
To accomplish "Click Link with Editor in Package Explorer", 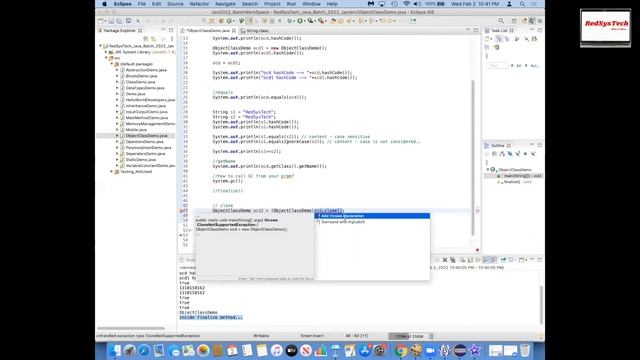I will 153,39.
